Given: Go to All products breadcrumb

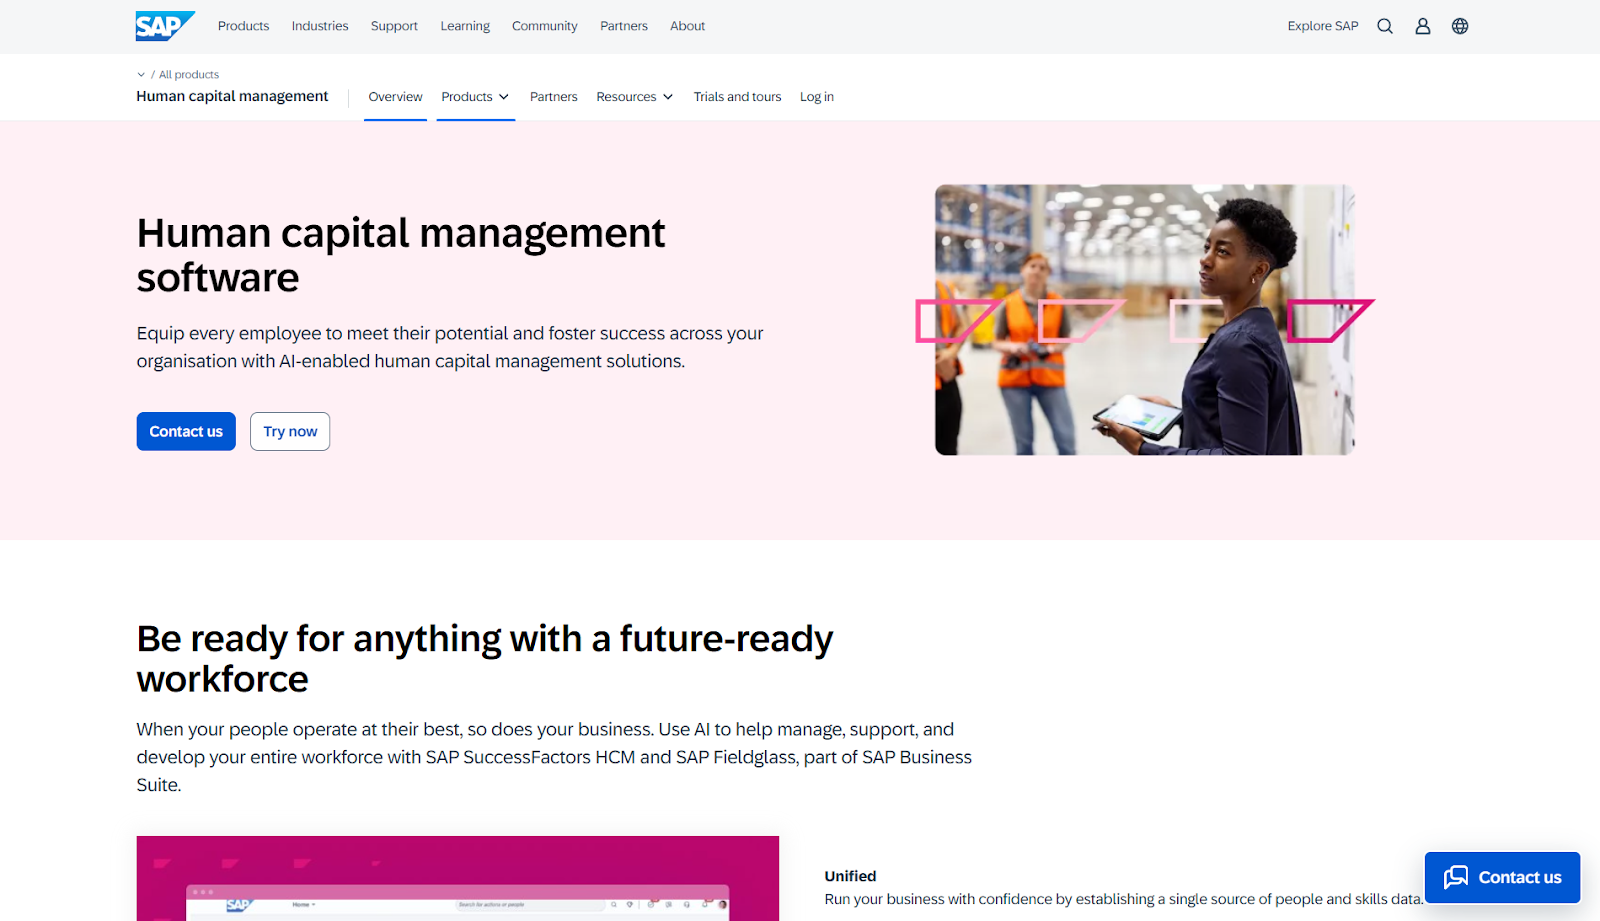Looking at the screenshot, I should click(x=189, y=75).
